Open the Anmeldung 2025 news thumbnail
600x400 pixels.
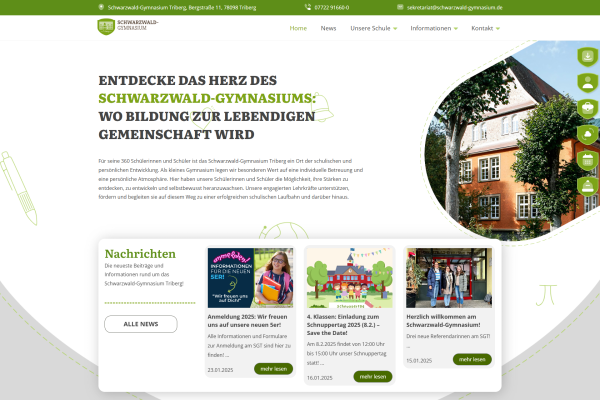(x=250, y=278)
